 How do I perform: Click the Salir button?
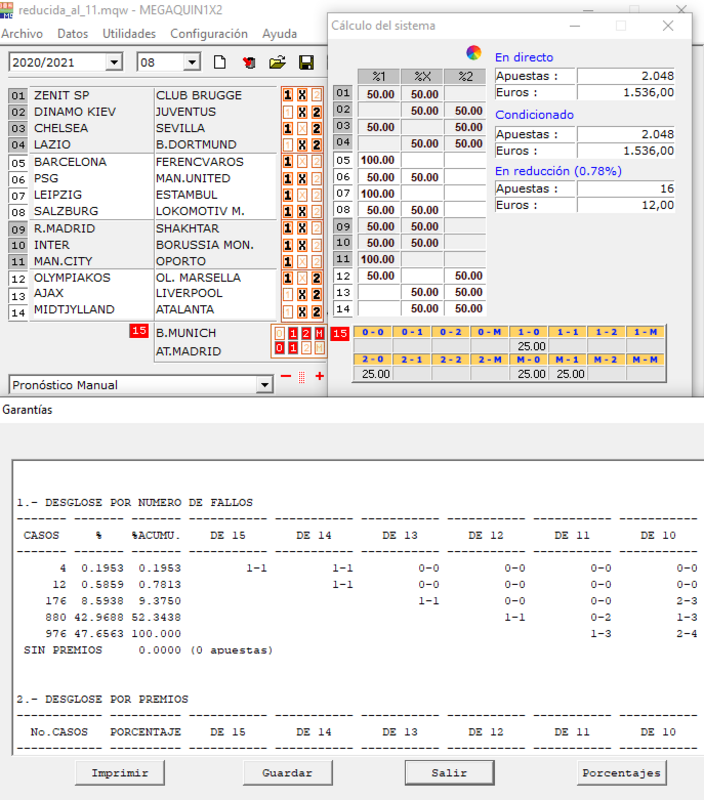(x=449, y=773)
